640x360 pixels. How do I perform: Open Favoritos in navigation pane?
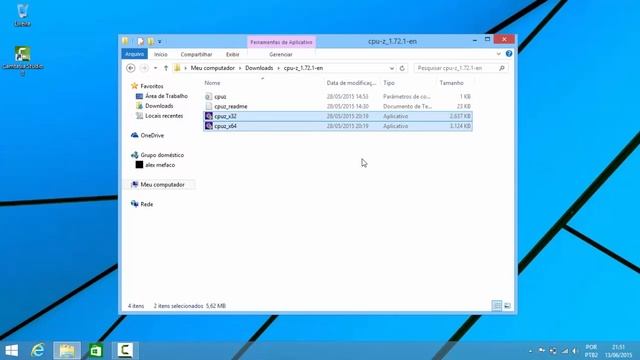click(151, 86)
